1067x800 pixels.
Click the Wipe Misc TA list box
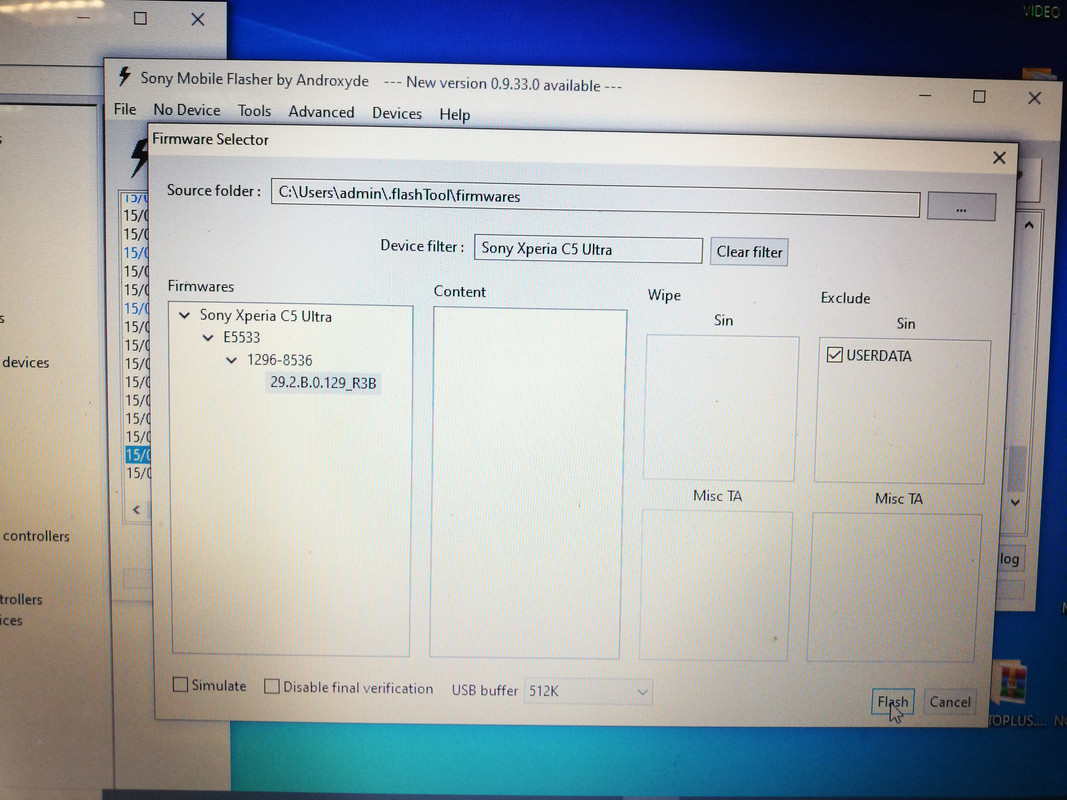[716, 585]
